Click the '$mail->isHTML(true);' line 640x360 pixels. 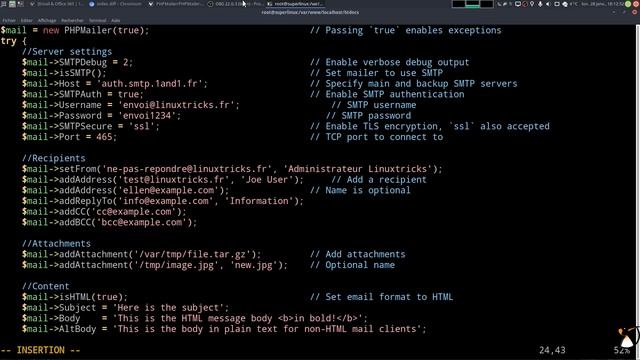75,297
